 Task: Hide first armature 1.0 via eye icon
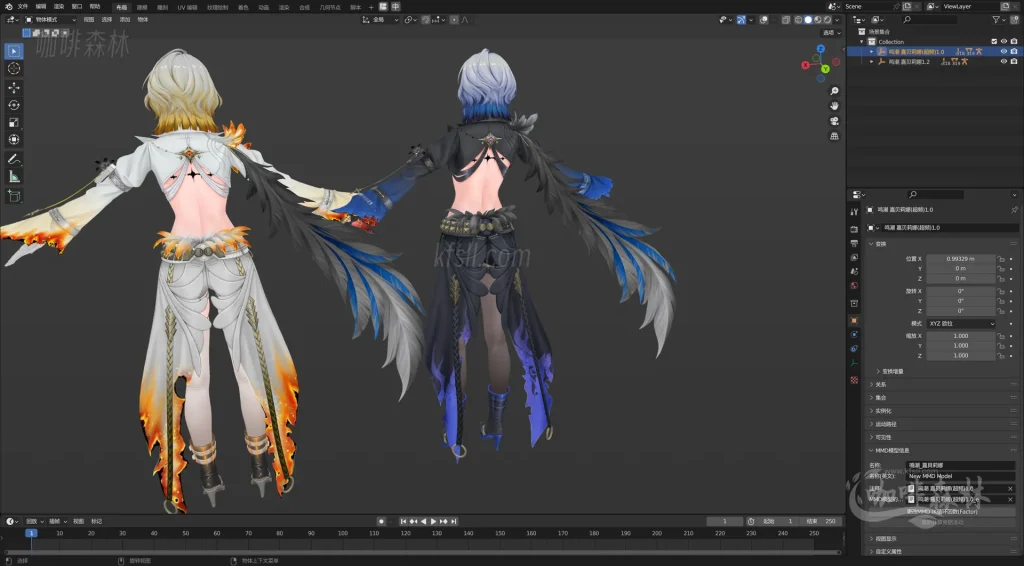(1004, 51)
